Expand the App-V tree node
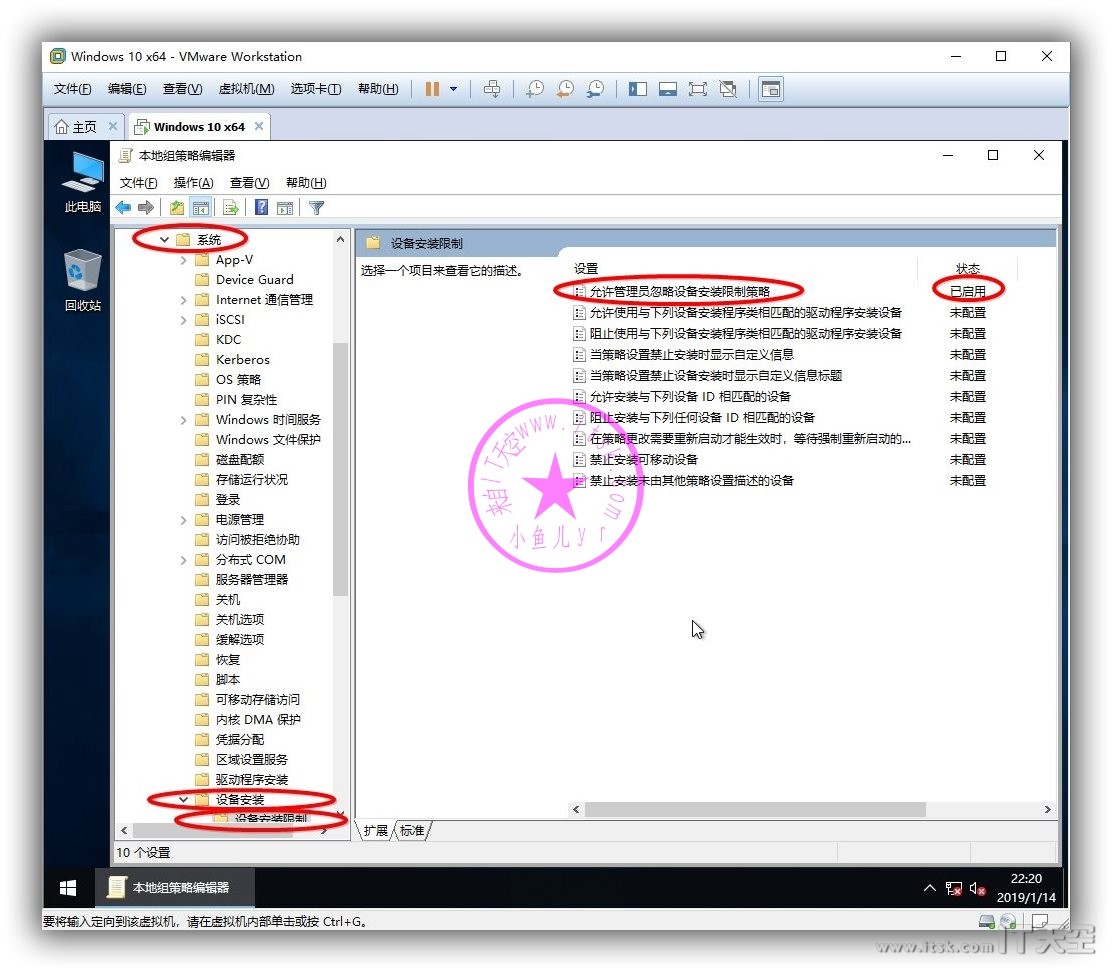 coord(183,260)
